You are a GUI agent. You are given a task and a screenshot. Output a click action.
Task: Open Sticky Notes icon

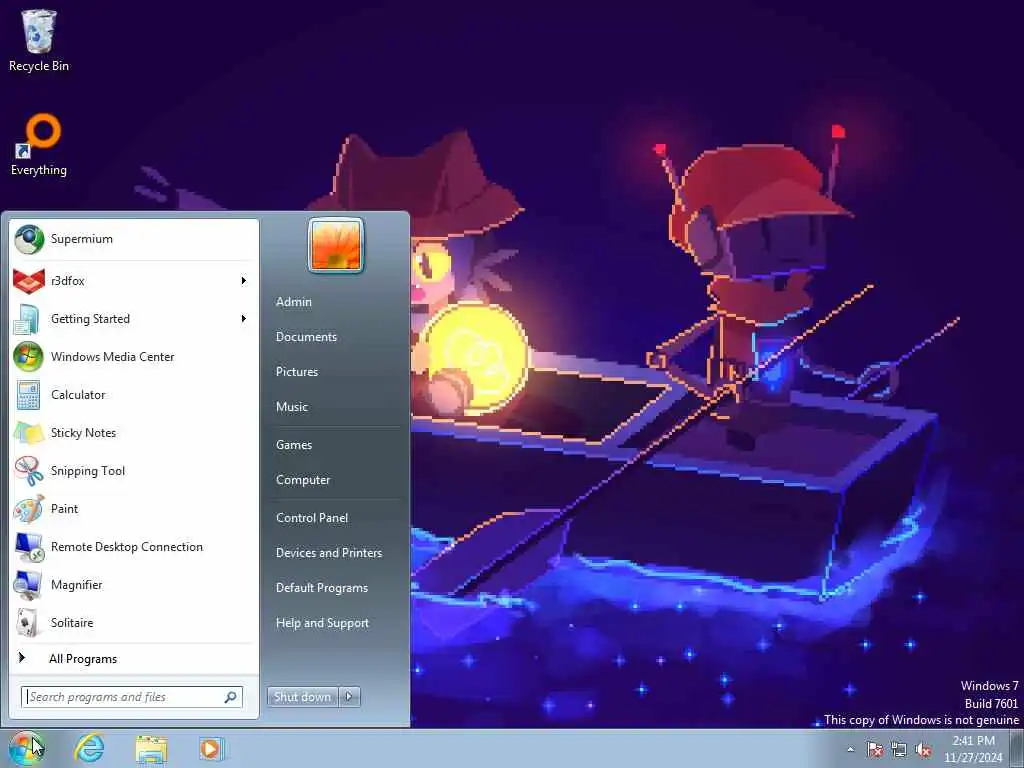click(x=29, y=433)
